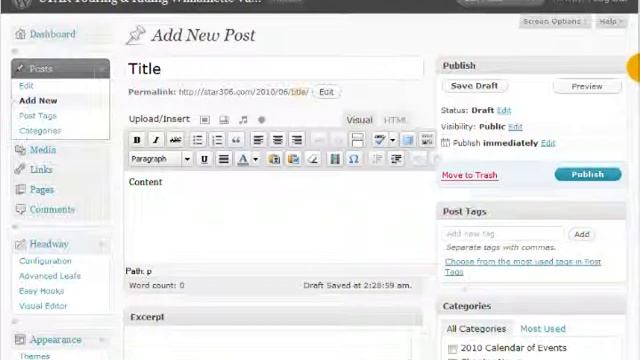This screenshot has width=640, height=360.
Task: Indent the paragraph
Action: [396, 159]
